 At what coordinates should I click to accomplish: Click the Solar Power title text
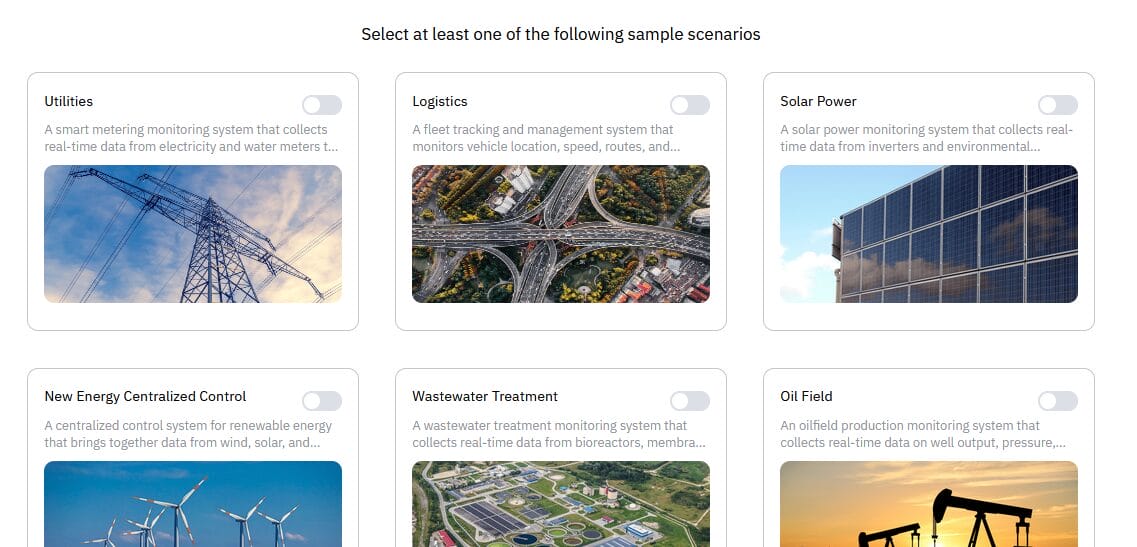click(x=818, y=102)
